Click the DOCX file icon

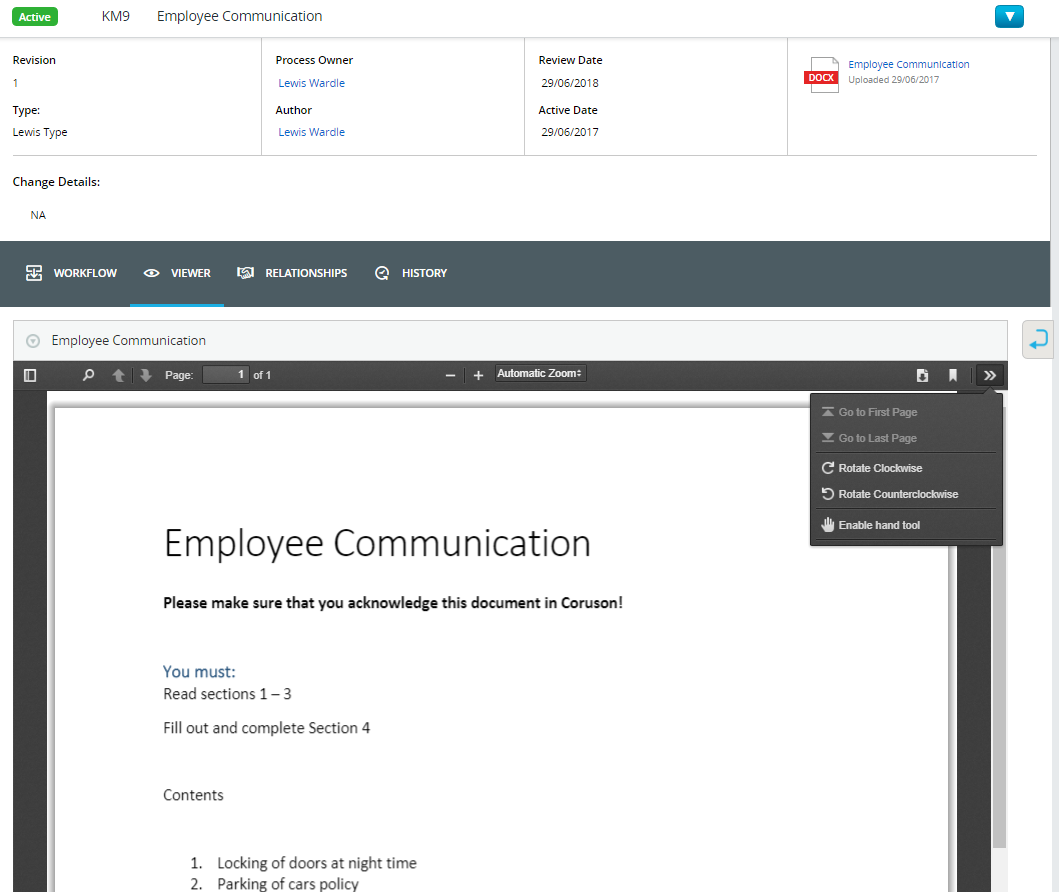[x=822, y=75]
